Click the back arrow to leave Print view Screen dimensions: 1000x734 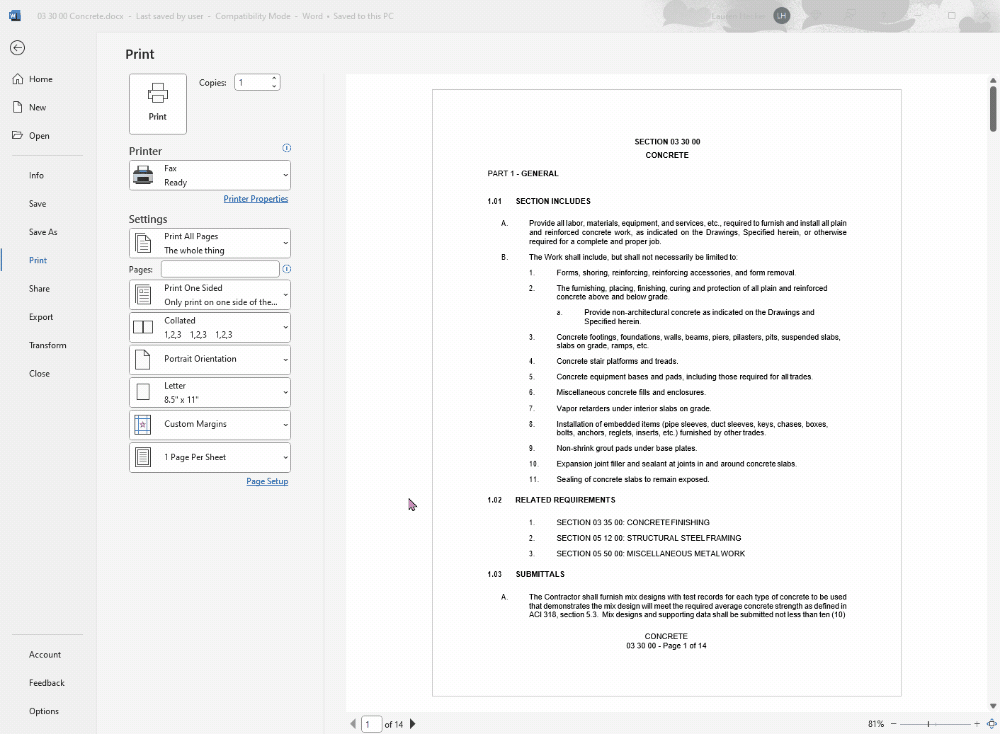17,47
